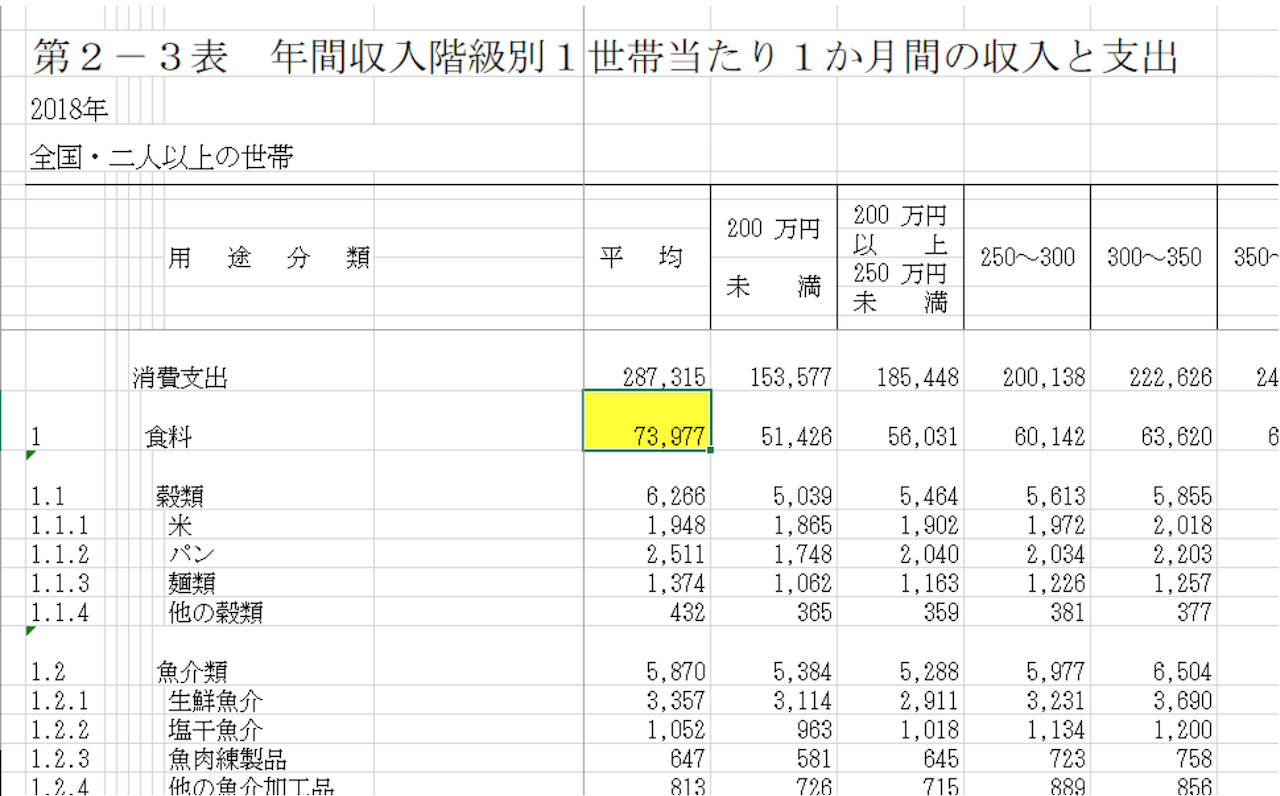Select the 平均 column header
The image size is (1280, 796).
(646, 258)
